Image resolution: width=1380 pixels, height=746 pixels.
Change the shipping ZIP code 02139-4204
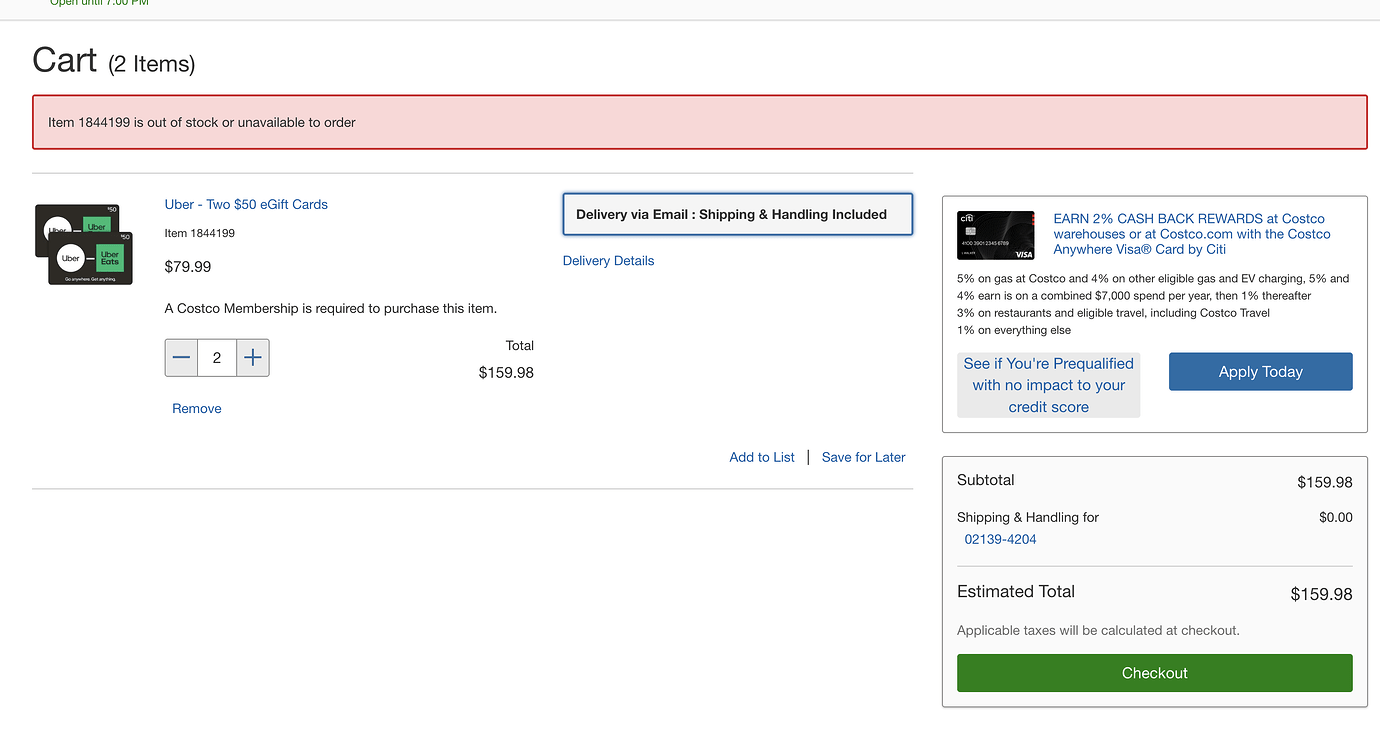1000,539
